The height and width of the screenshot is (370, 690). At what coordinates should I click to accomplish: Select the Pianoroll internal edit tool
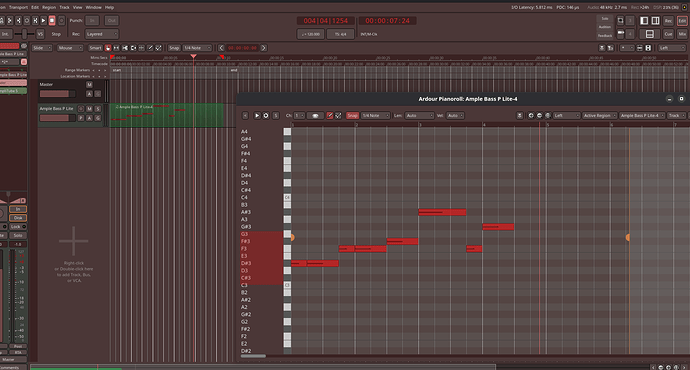(x=338, y=116)
